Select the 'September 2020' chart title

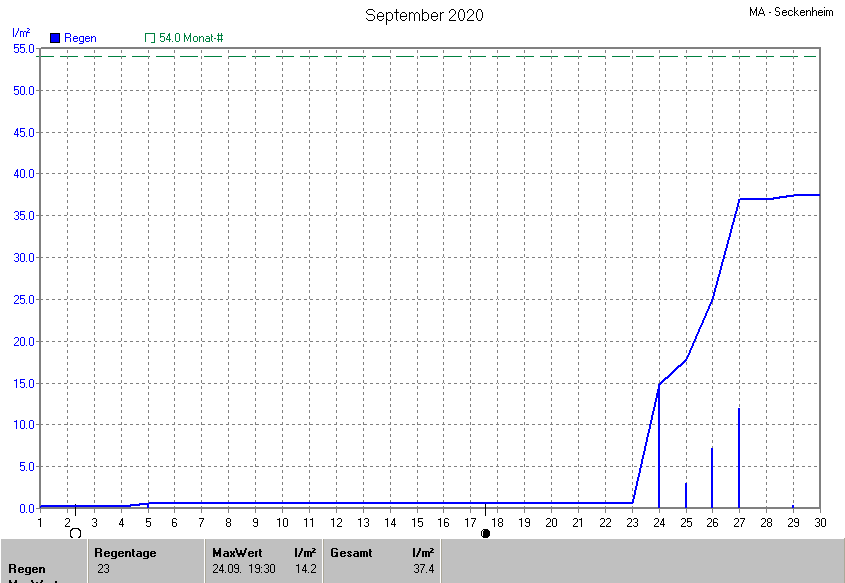tap(424, 15)
